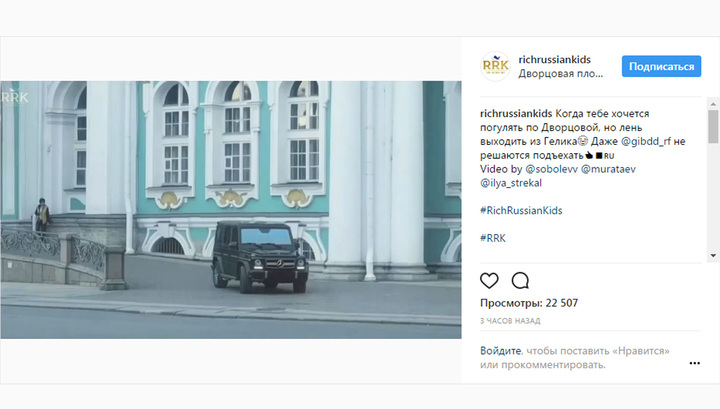Open the @murataev profile mention
The image size is (720, 409).
pyautogui.click(x=608, y=169)
